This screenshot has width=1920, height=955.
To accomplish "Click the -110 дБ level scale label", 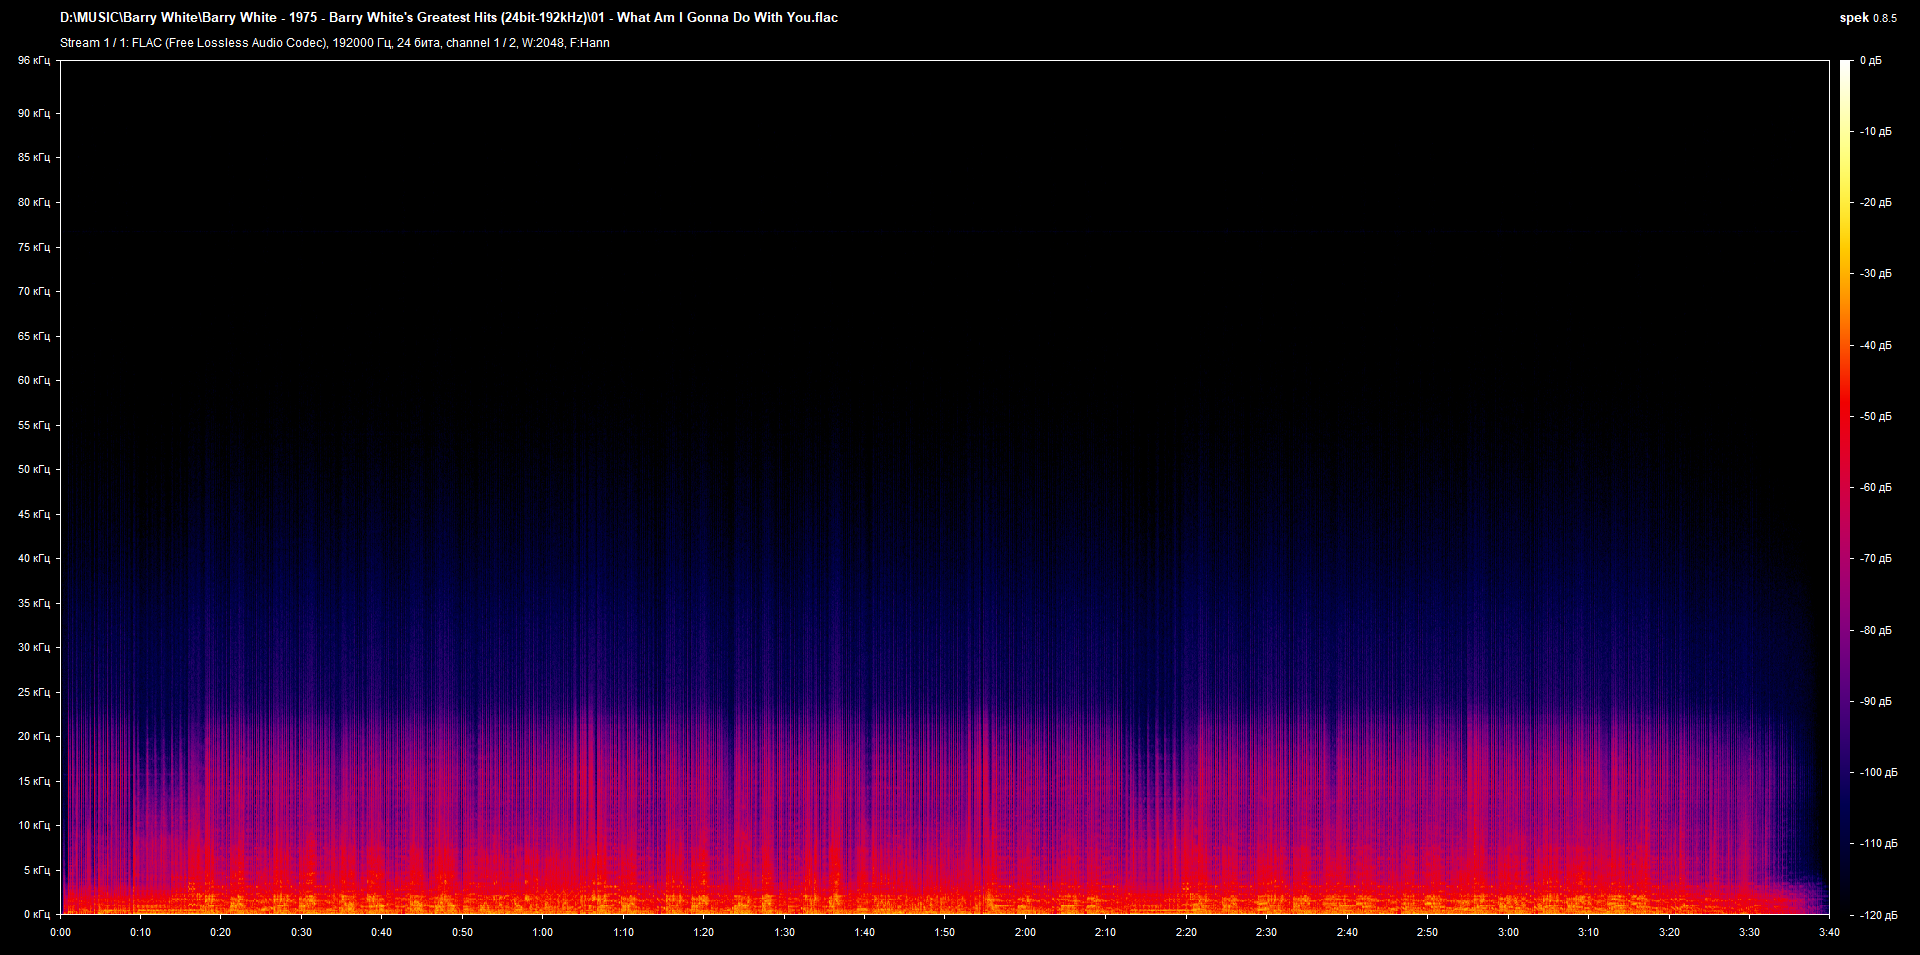I will pos(1878,843).
